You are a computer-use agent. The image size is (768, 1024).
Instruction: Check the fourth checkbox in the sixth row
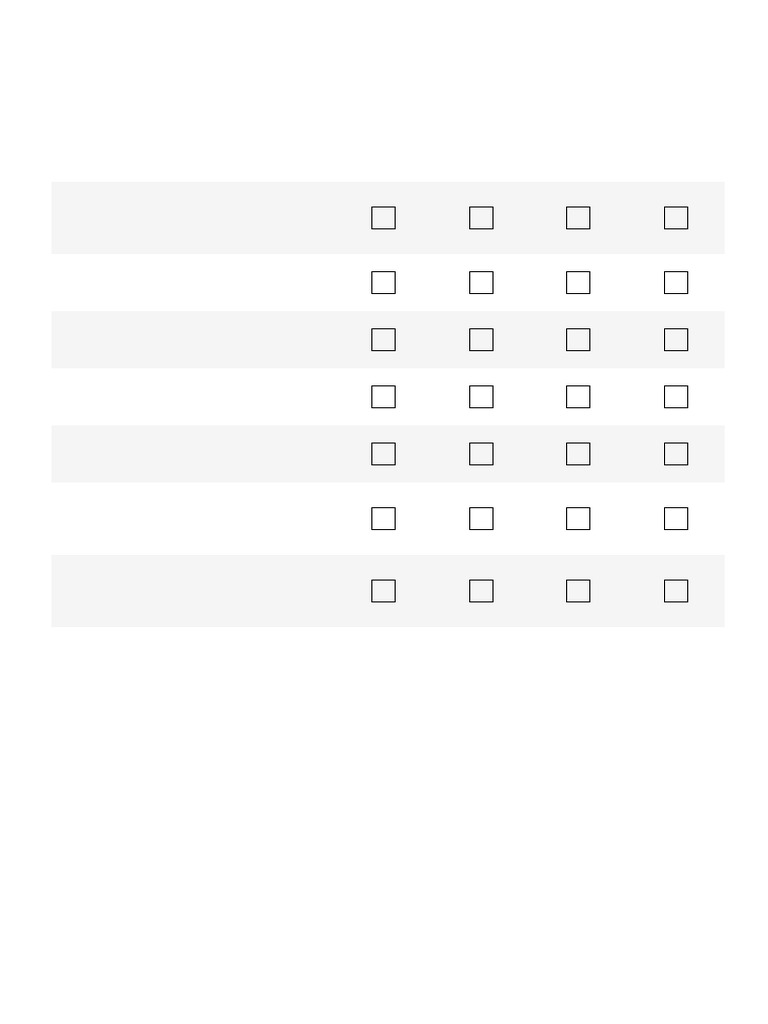click(676, 519)
